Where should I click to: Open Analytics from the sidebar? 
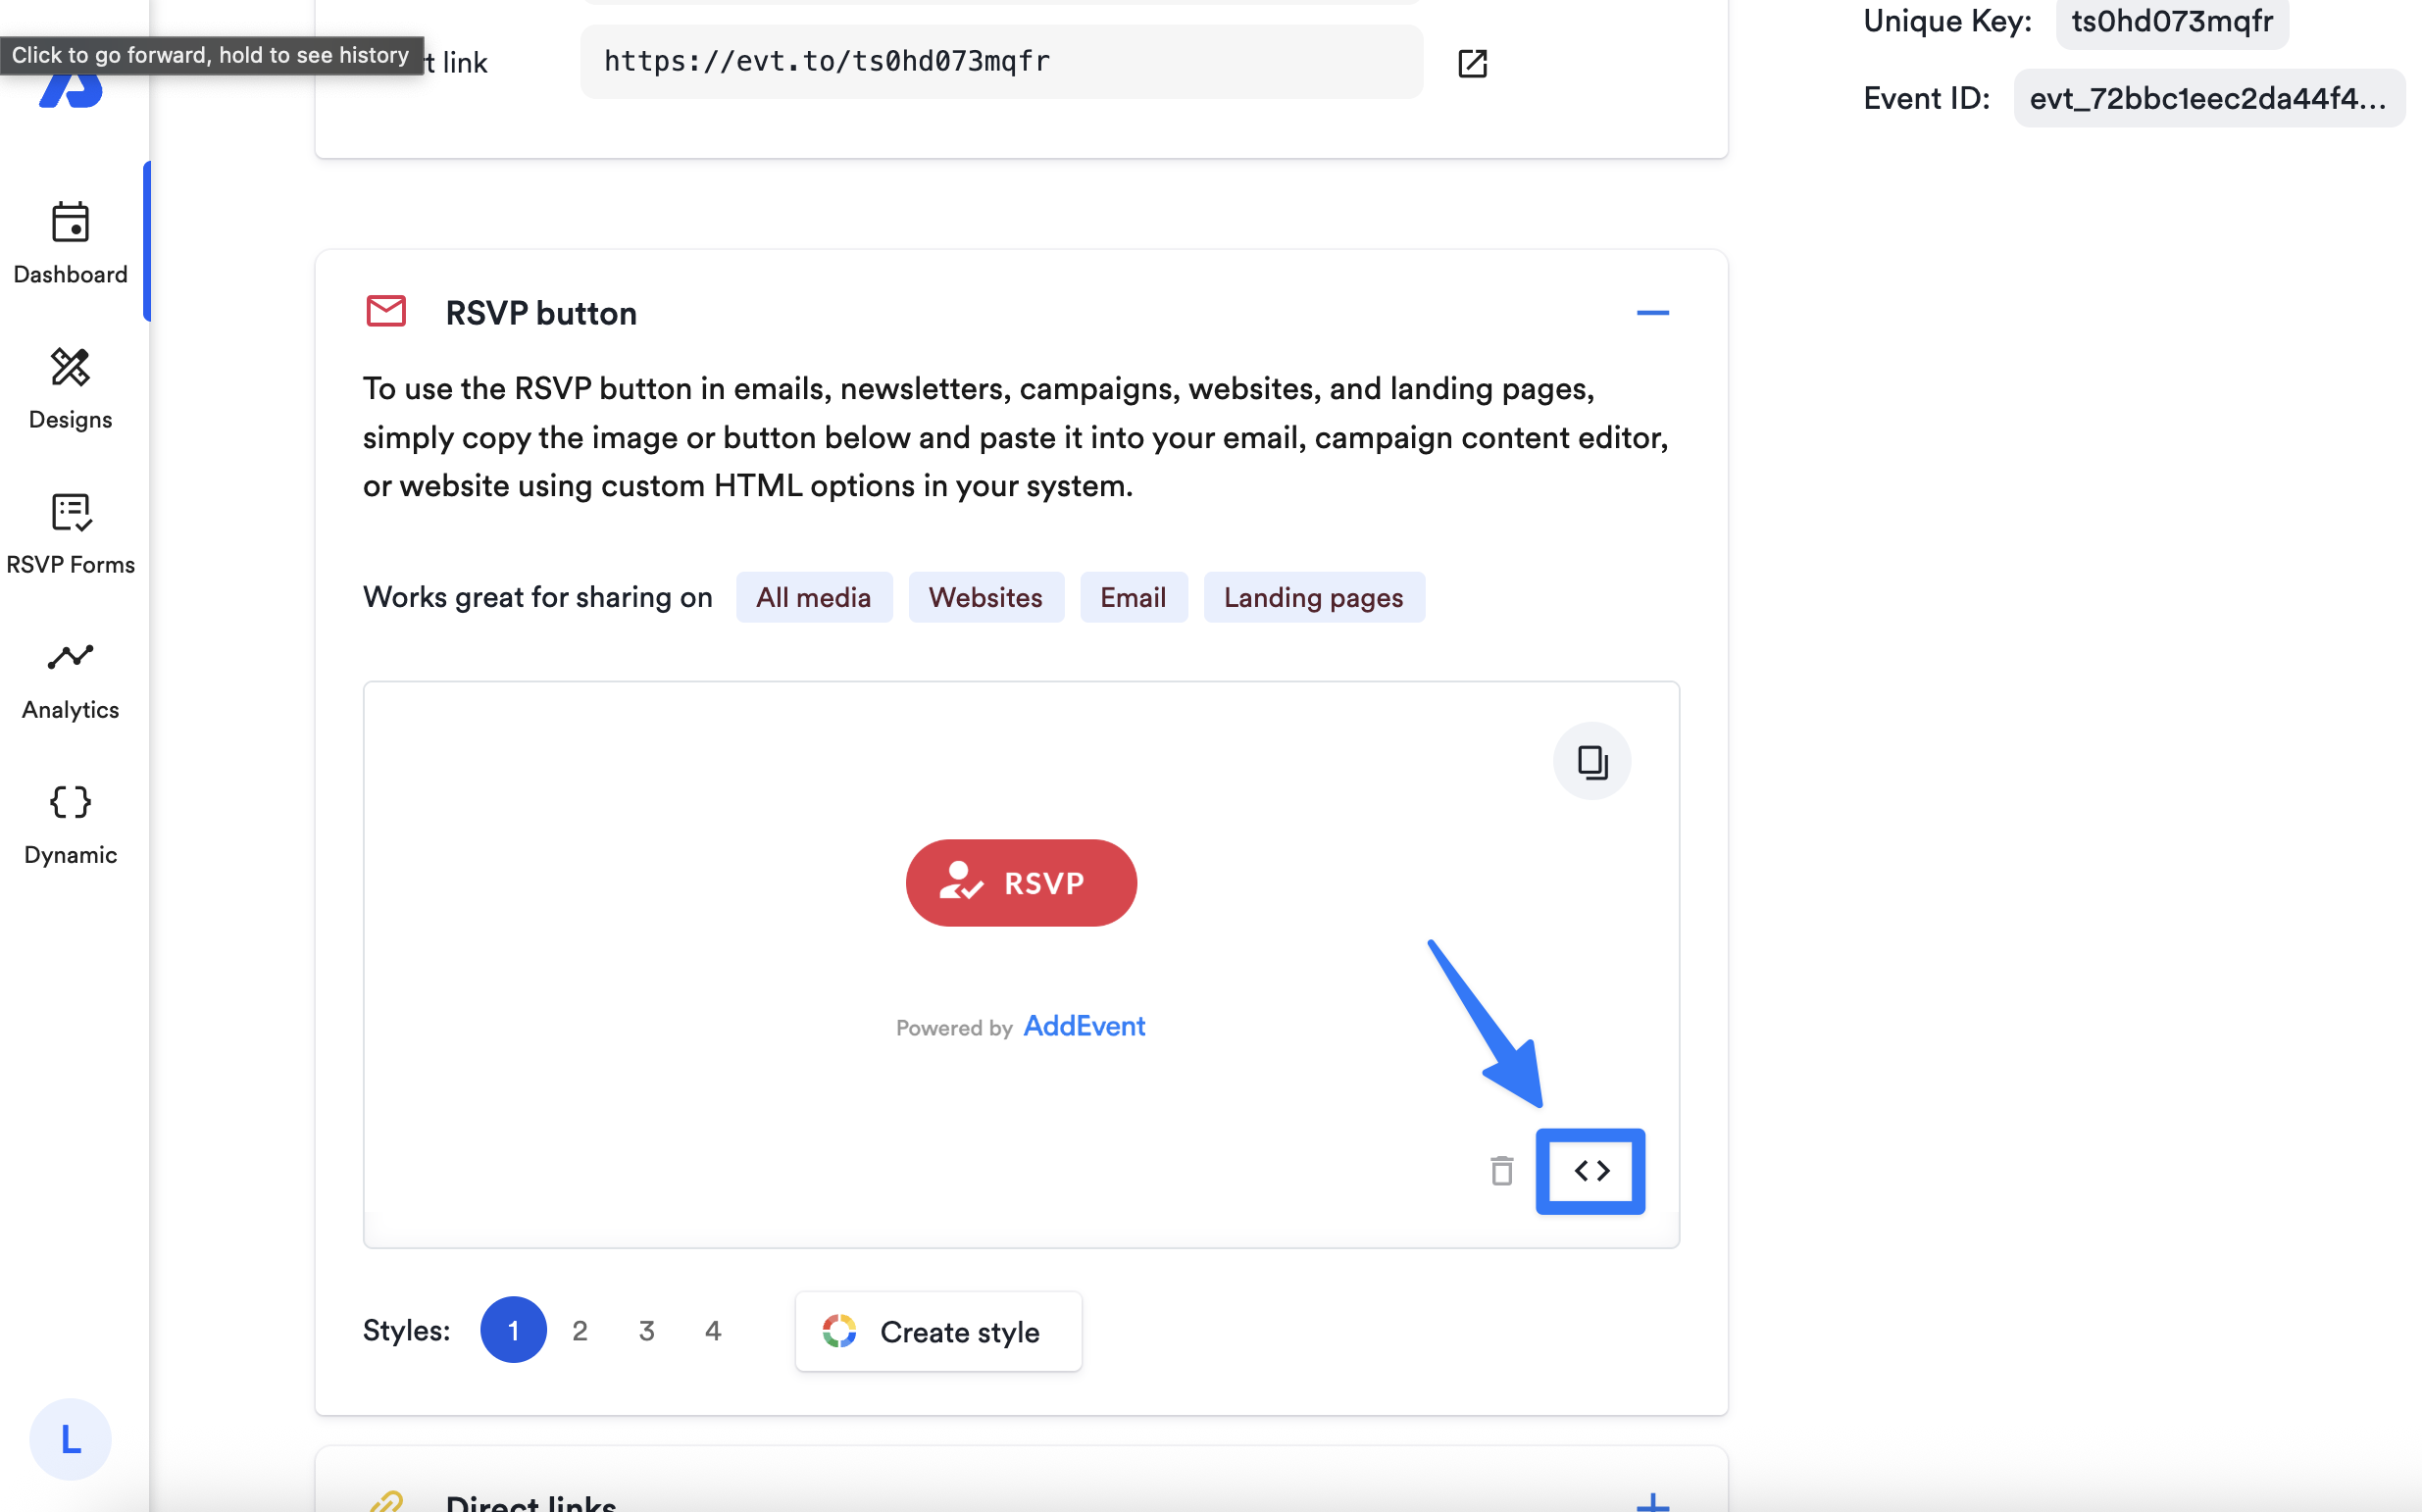click(x=70, y=679)
